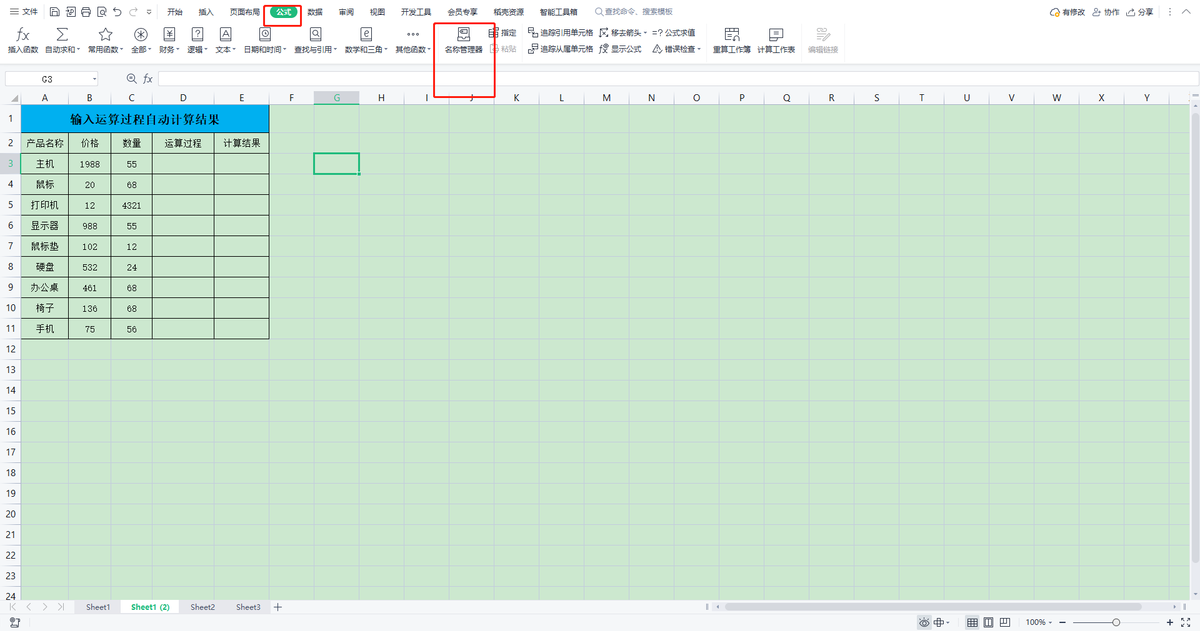Expand the quick access toolbar customize arrow
1200x631 pixels.
click(149, 12)
